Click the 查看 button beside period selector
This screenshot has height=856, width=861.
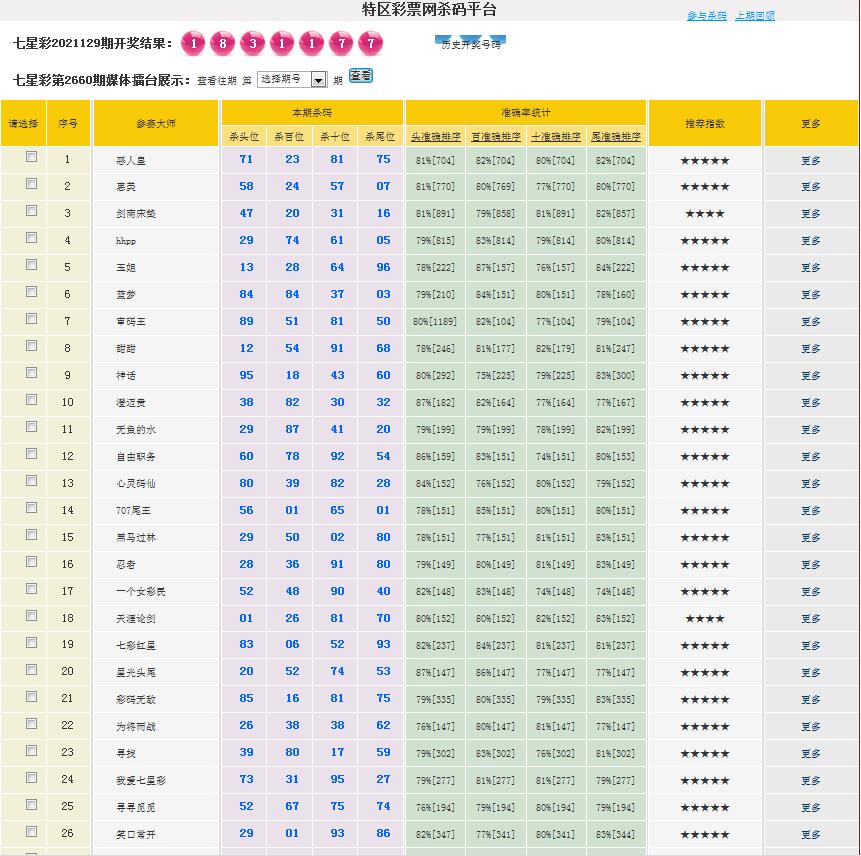[x=360, y=76]
